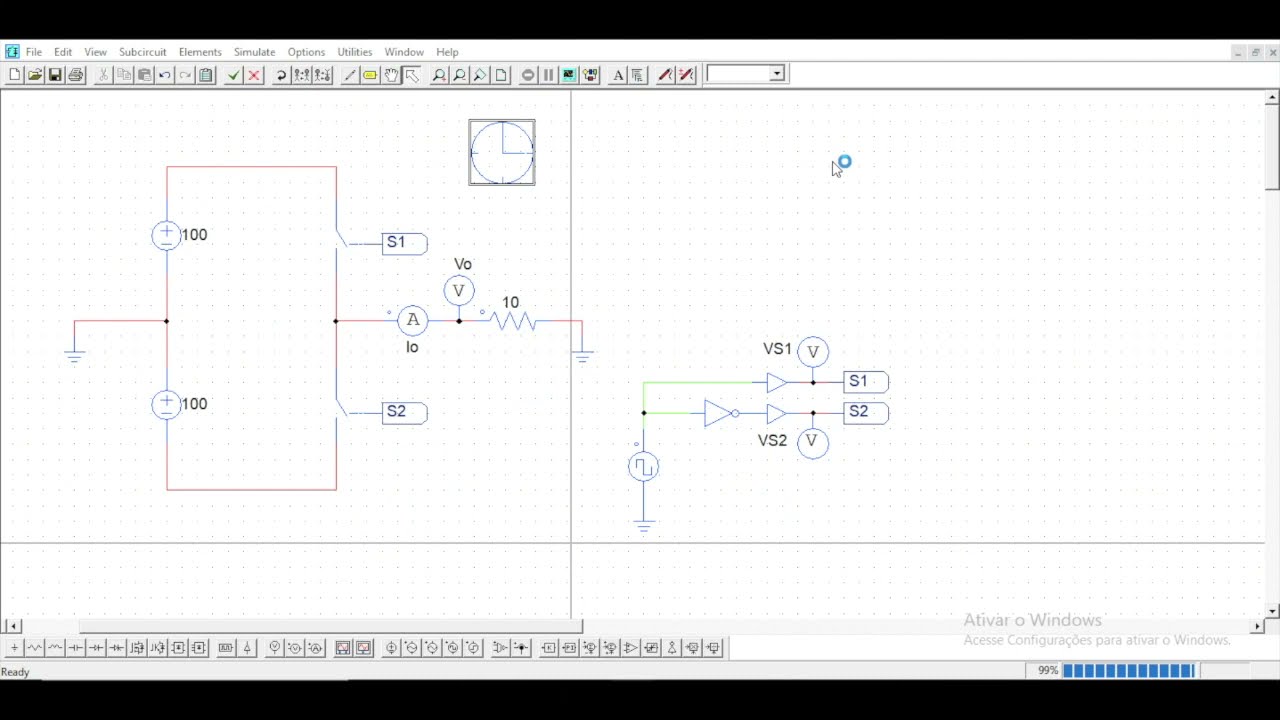The image size is (1280, 720).
Task: Select the NOT gate in control circuit
Action: tap(721, 413)
